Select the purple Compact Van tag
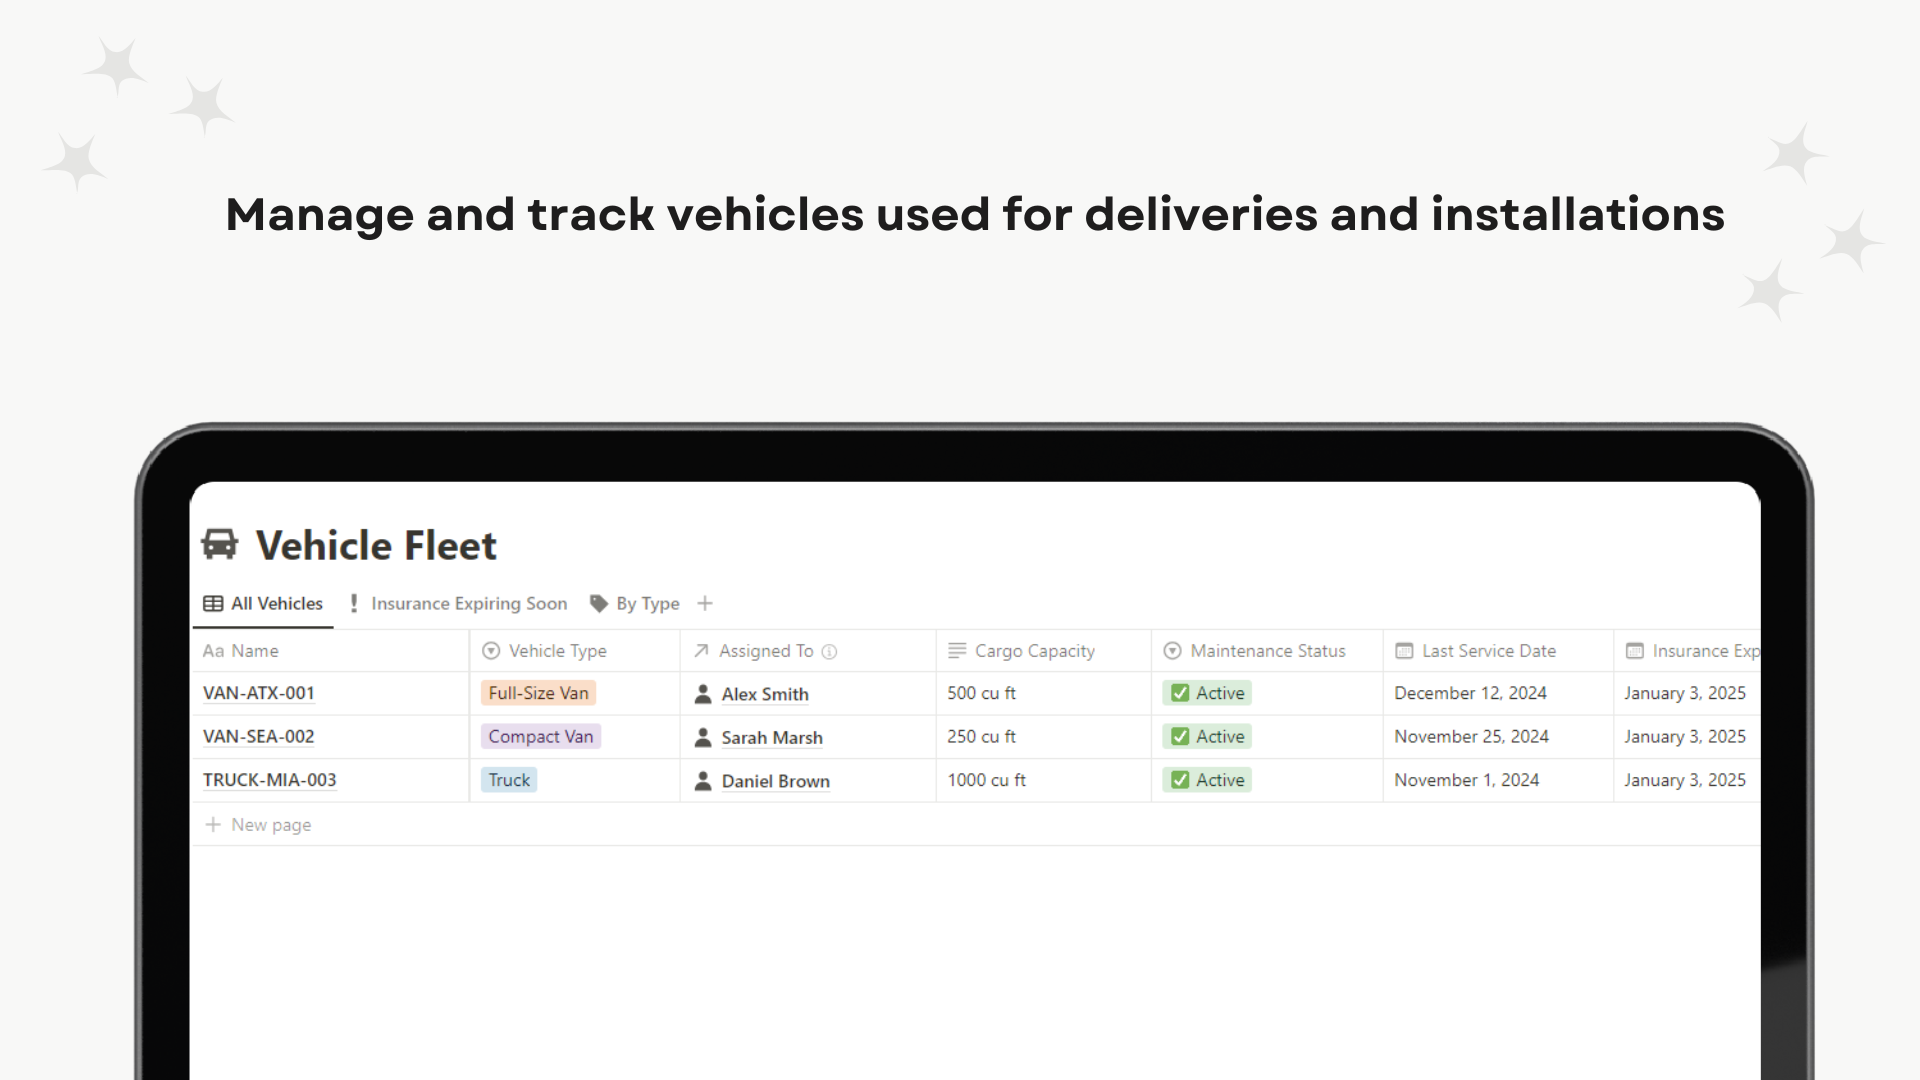Viewport: 1920px width, 1080px height. click(x=541, y=737)
